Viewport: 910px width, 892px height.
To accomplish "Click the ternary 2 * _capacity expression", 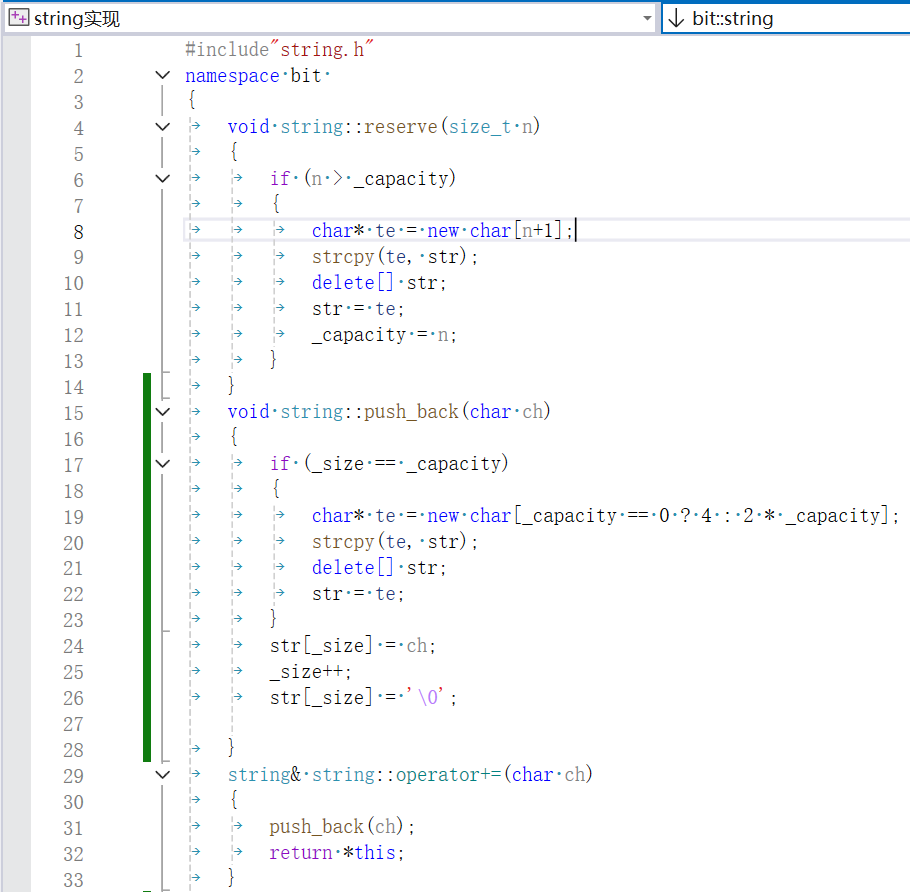I will coord(811,515).
